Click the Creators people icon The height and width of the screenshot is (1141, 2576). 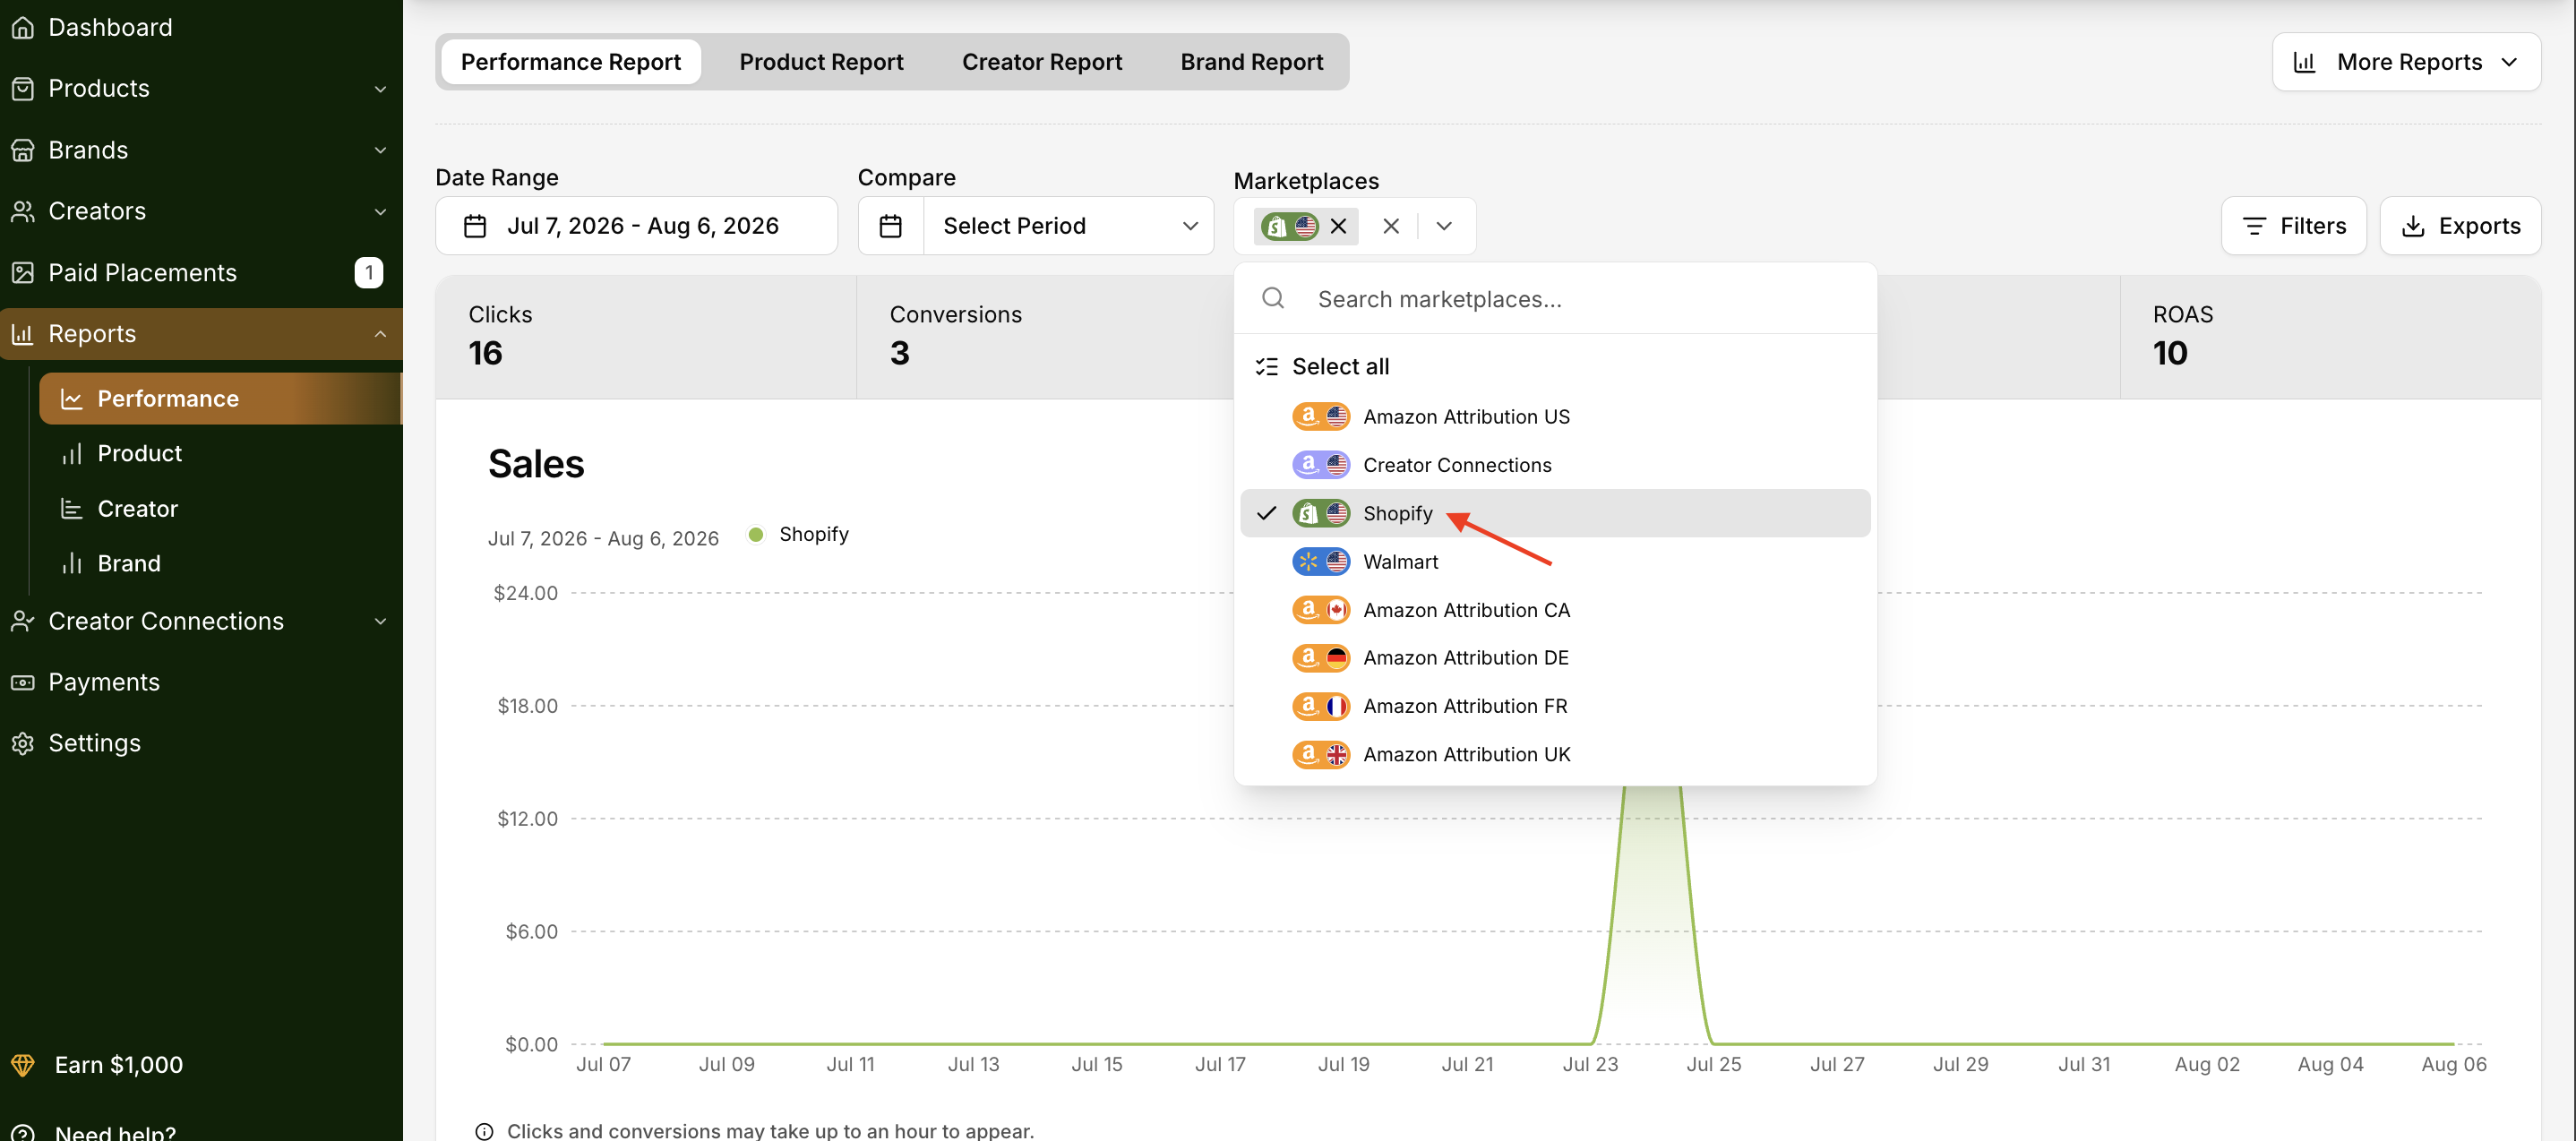pyautogui.click(x=22, y=211)
